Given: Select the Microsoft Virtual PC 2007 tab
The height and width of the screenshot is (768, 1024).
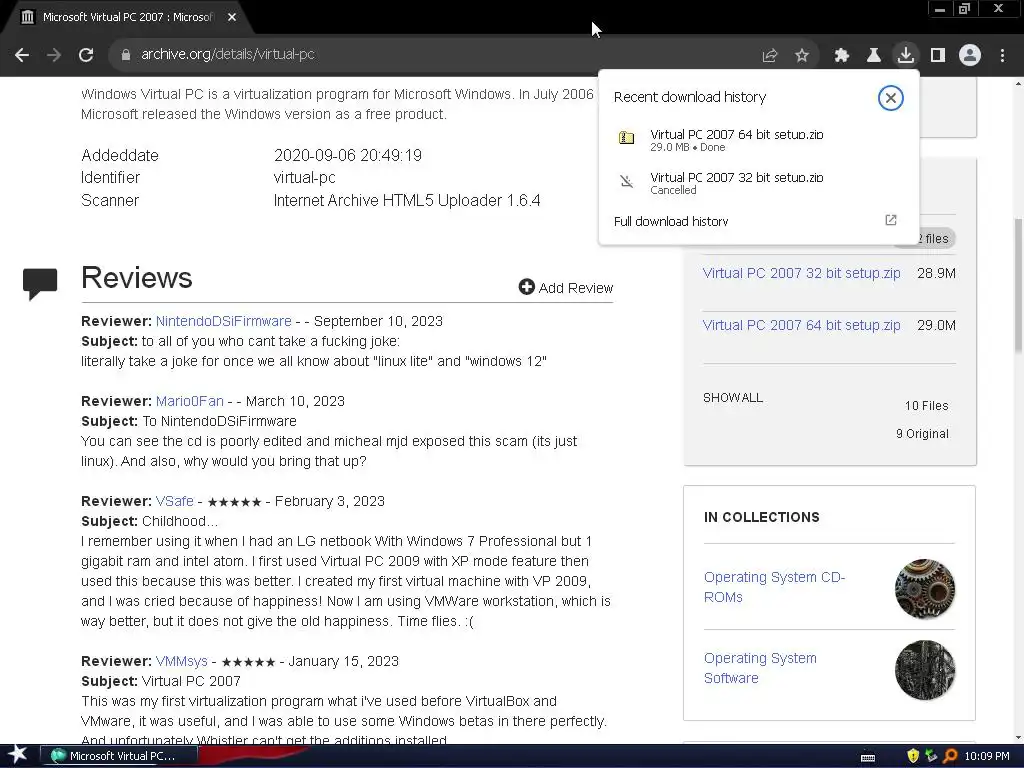Looking at the screenshot, I should [127, 18].
